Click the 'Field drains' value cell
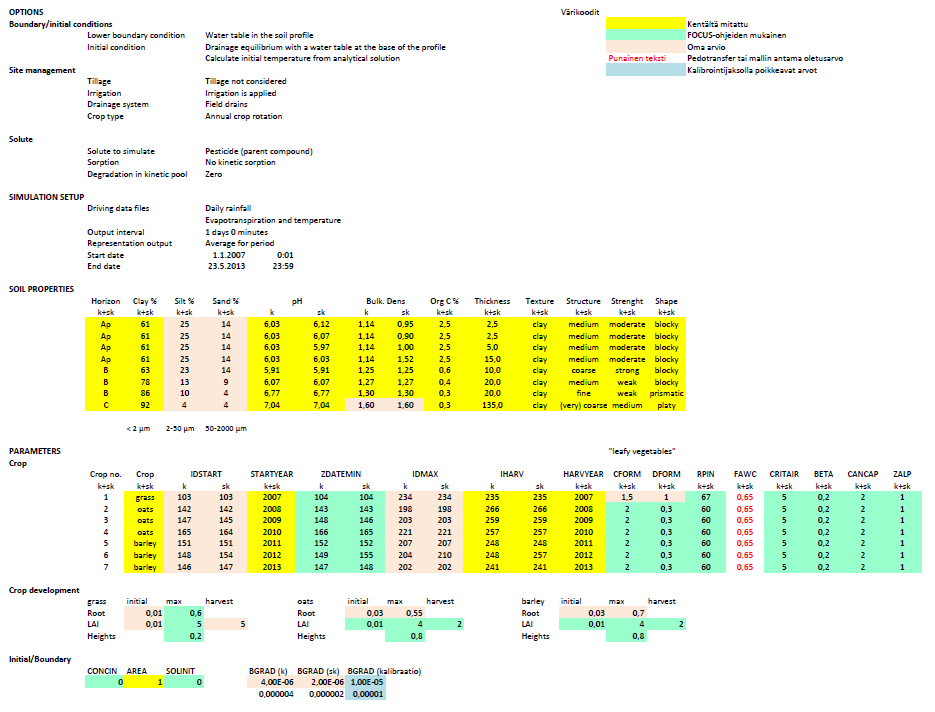The width and height of the screenshot is (935, 712). 226,104
